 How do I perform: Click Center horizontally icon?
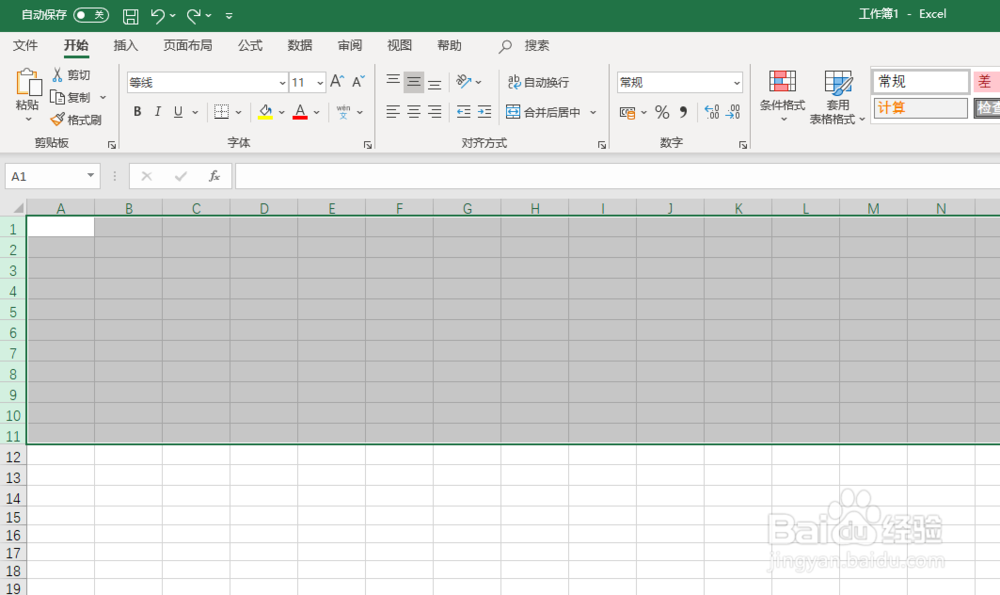pyautogui.click(x=414, y=112)
